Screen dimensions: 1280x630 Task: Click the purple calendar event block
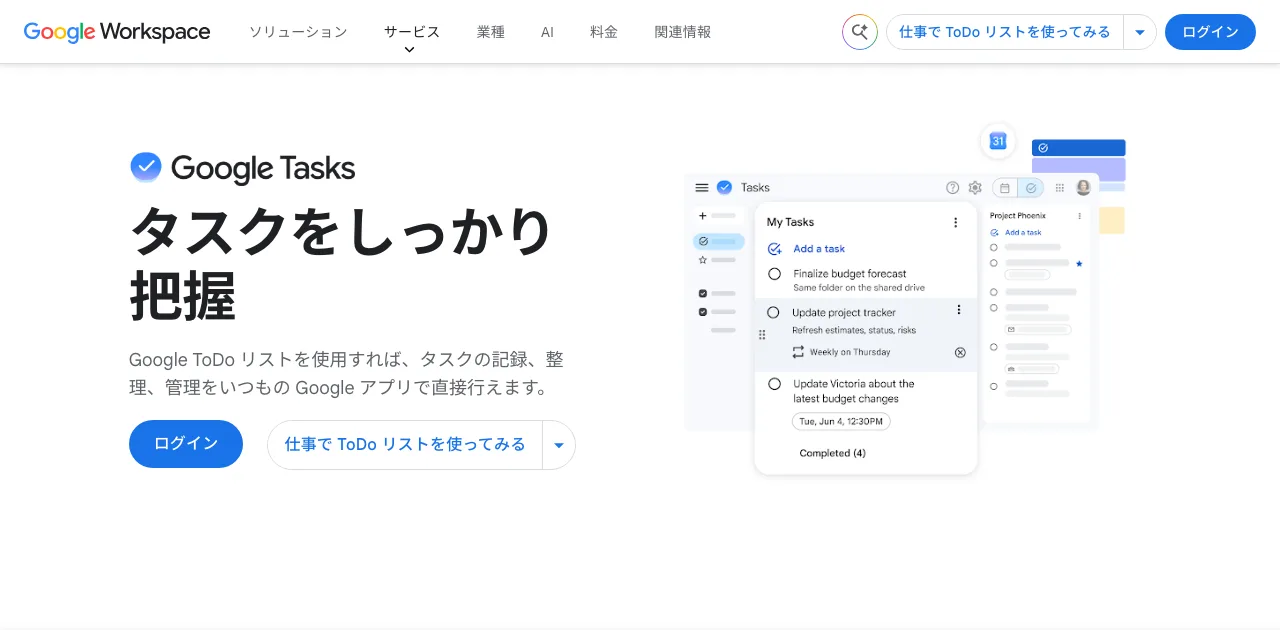pos(1078,170)
